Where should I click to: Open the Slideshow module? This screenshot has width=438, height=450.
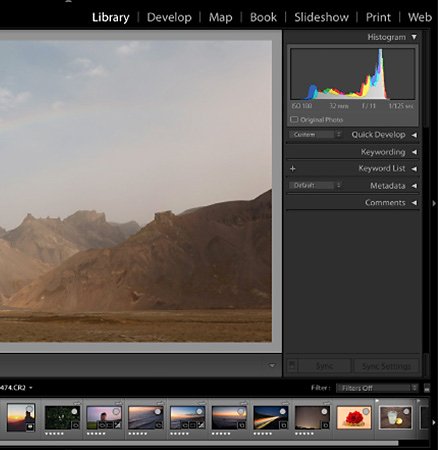tap(322, 17)
